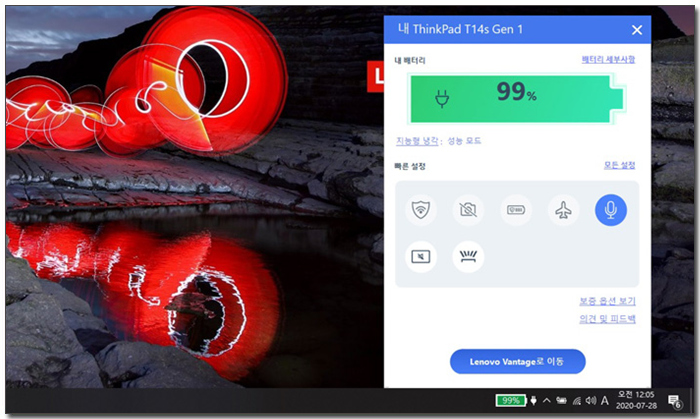The image size is (700, 419).
Task: Open the network Wi-Fi tray icon
Action: coord(577,401)
